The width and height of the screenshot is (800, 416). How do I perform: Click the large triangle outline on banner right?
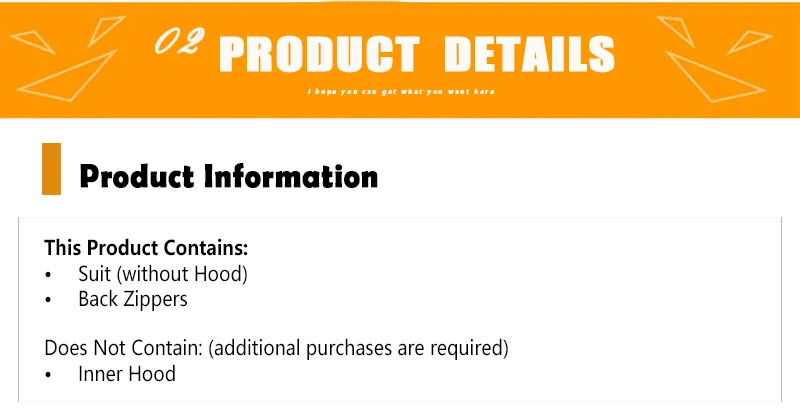(716, 77)
